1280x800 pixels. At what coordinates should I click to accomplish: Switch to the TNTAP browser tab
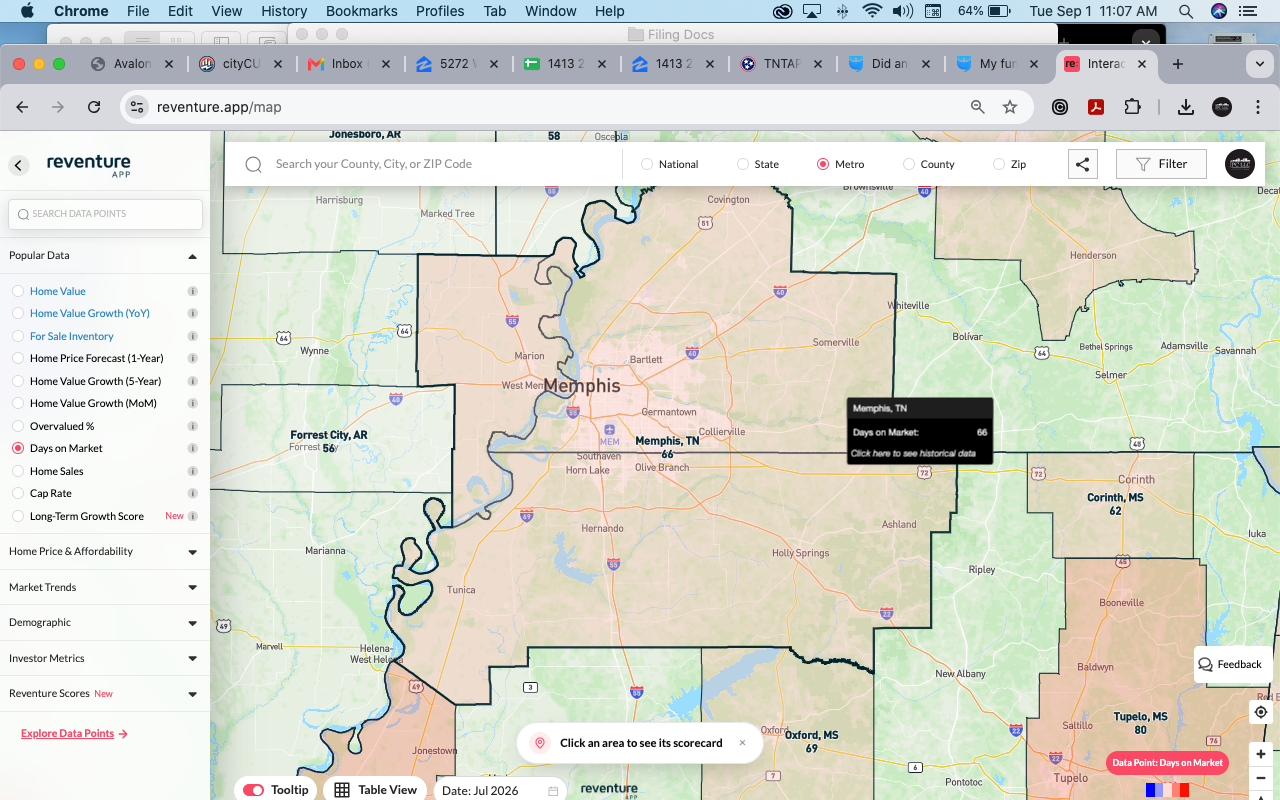point(782,64)
